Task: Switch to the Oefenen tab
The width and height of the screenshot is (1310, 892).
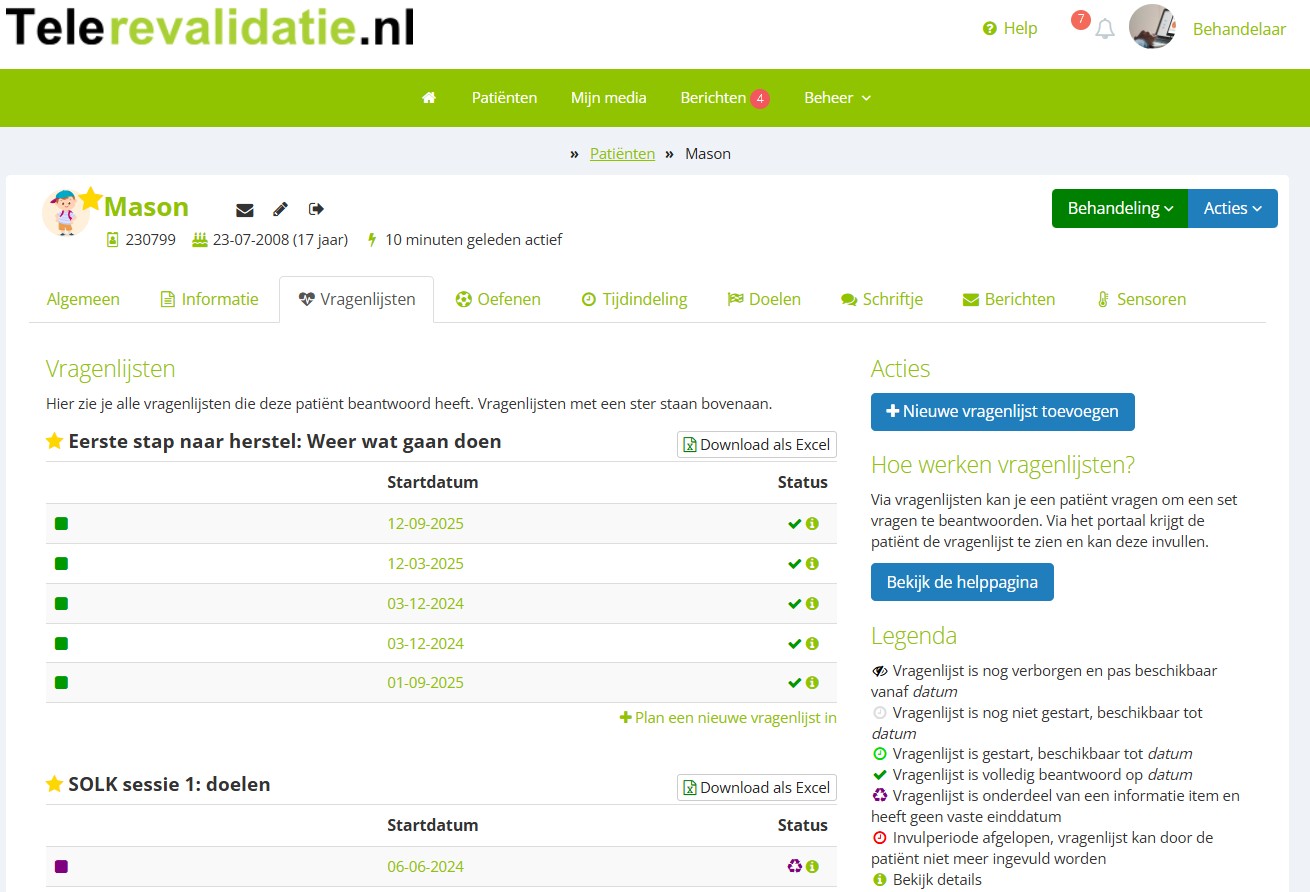Action: pos(498,299)
